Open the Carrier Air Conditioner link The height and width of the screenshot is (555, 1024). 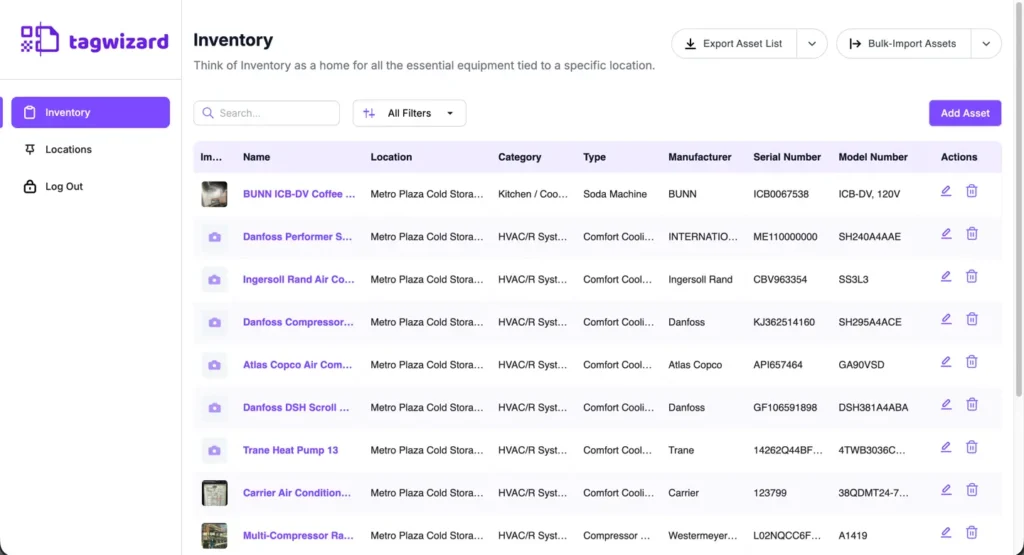click(296, 492)
